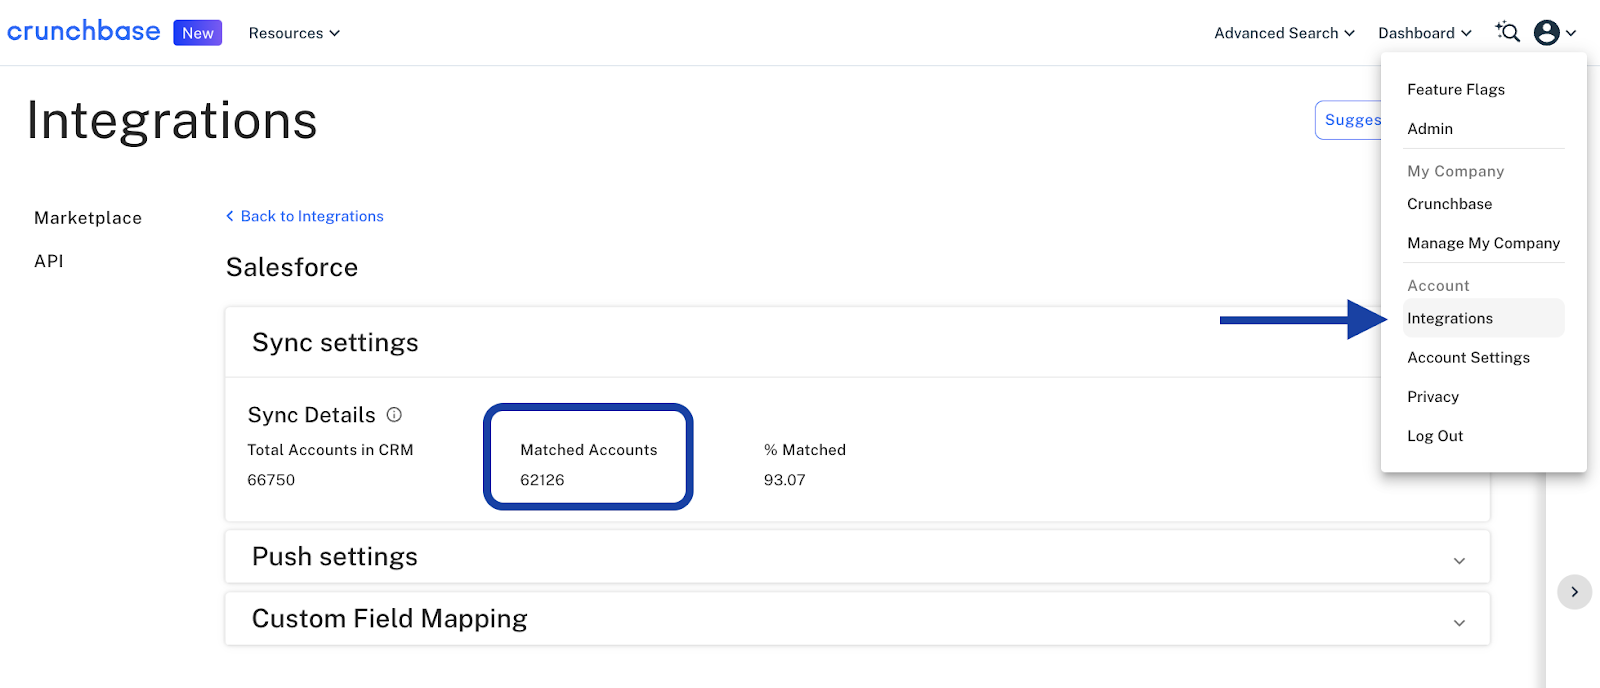
Task: Choose Crunchbase under My Company
Action: coord(1449,204)
